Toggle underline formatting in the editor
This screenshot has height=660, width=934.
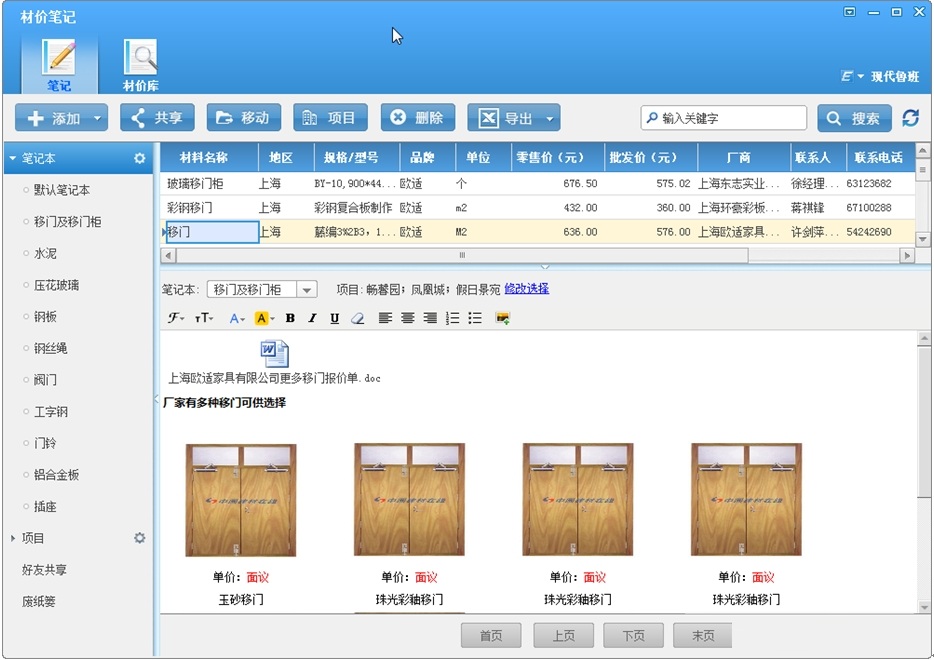click(334, 318)
